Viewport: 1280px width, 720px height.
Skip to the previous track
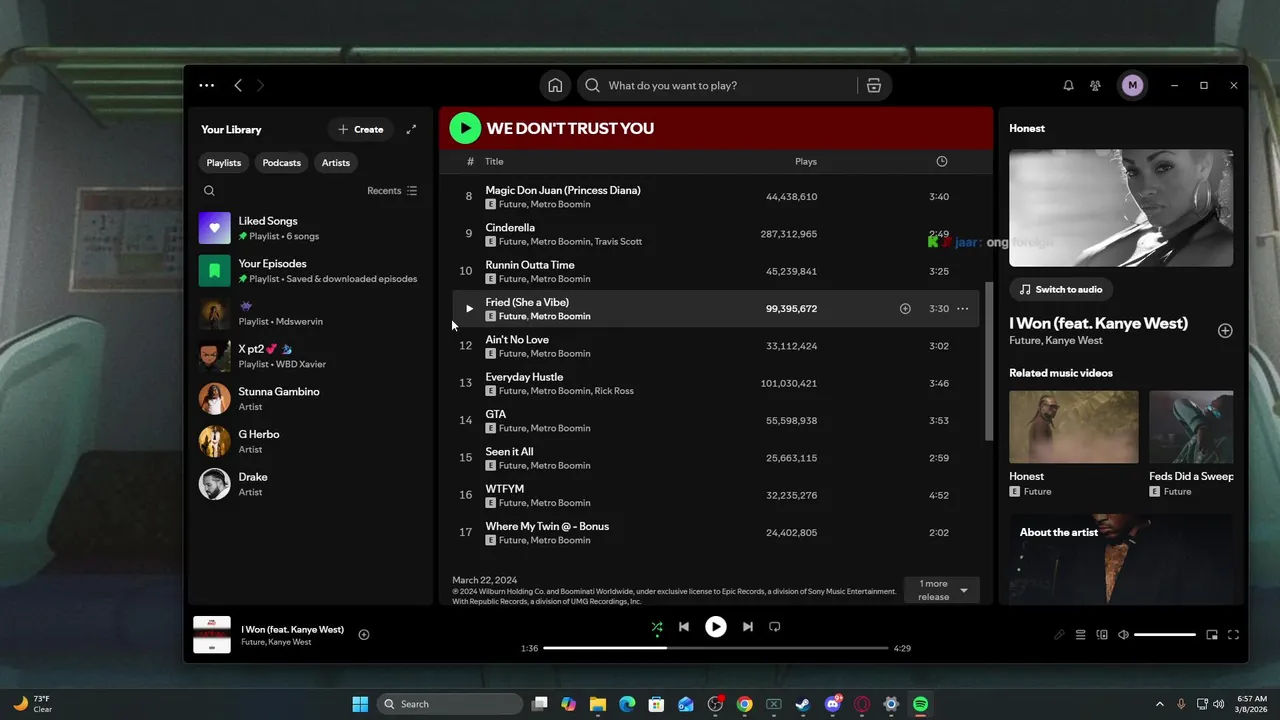pos(684,627)
